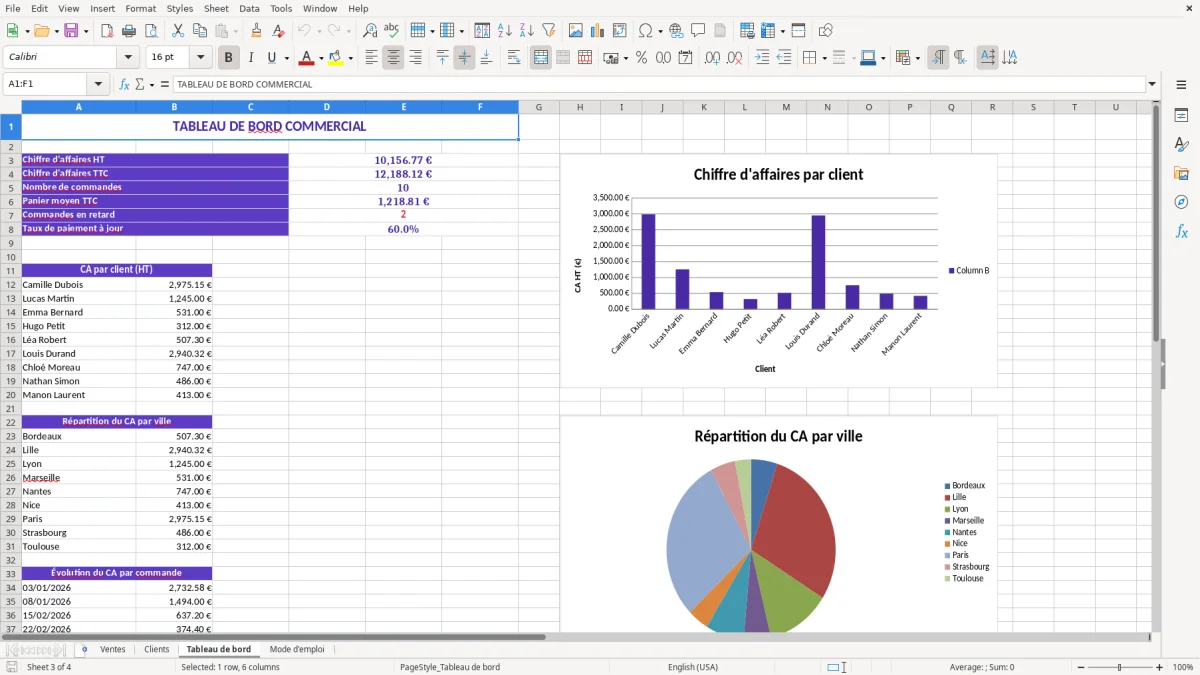The image size is (1200, 675).
Task: Open Find & Replace icon
Action: pos(370,31)
